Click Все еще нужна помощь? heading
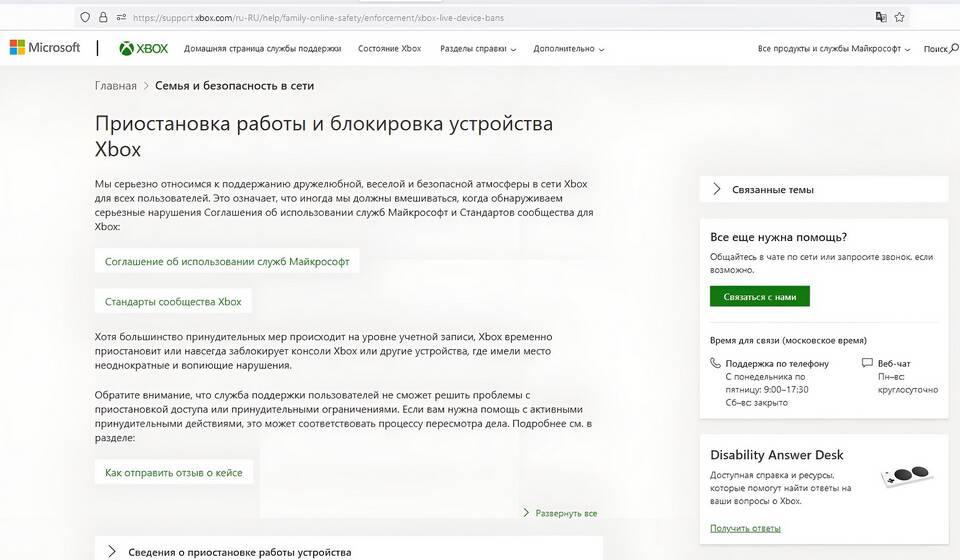The width and height of the screenshot is (960, 560). 778,237
